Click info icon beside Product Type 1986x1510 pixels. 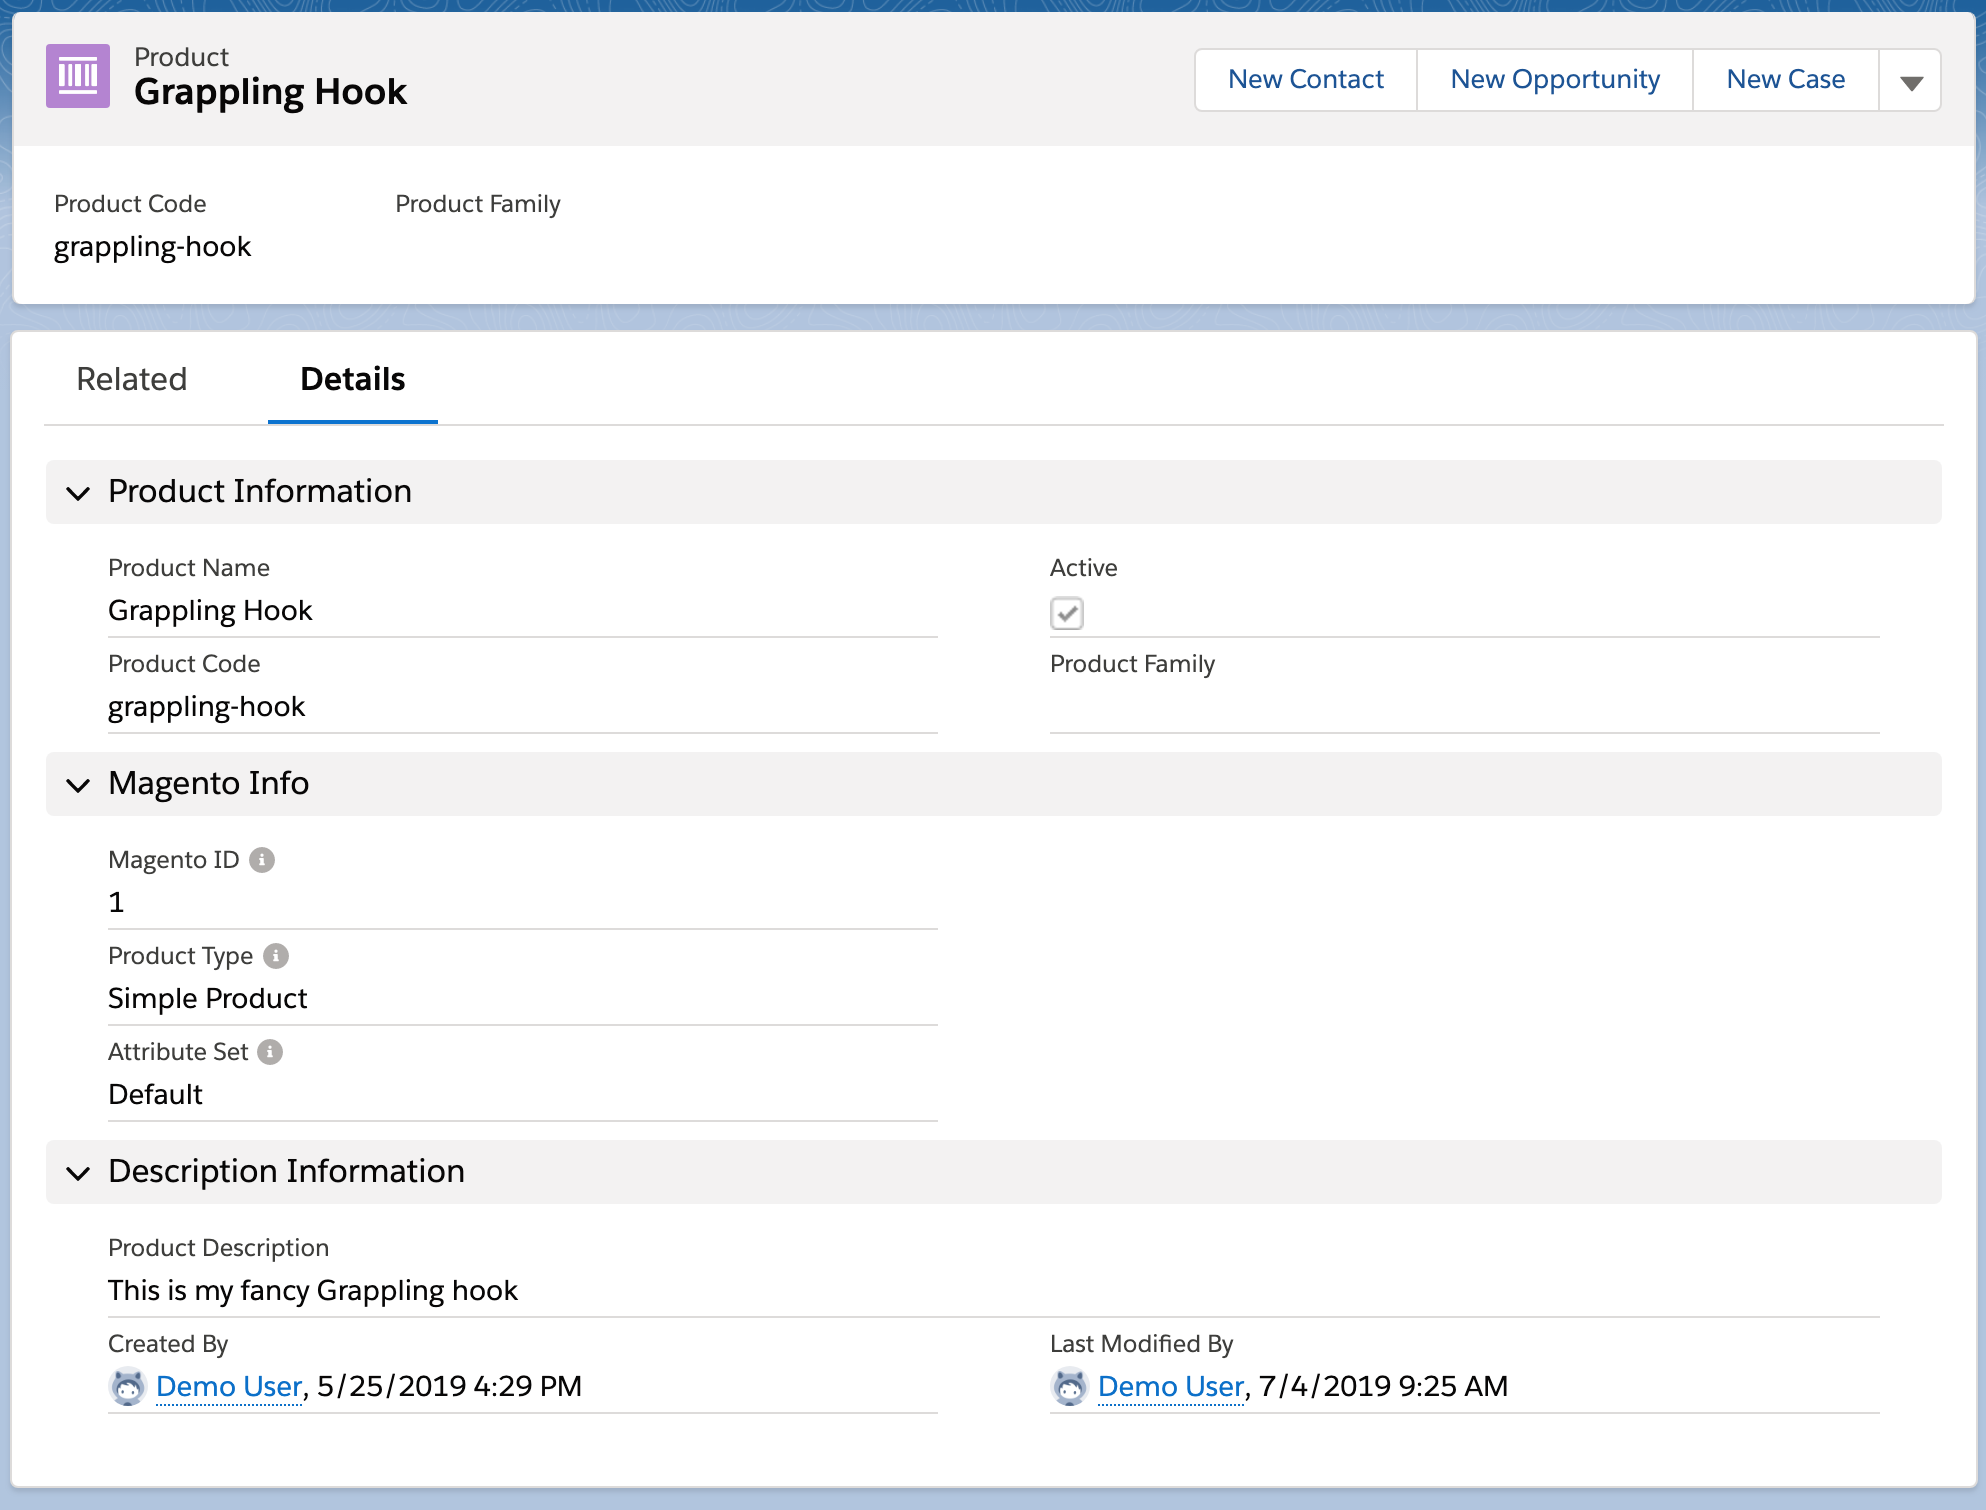(x=276, y=956)
